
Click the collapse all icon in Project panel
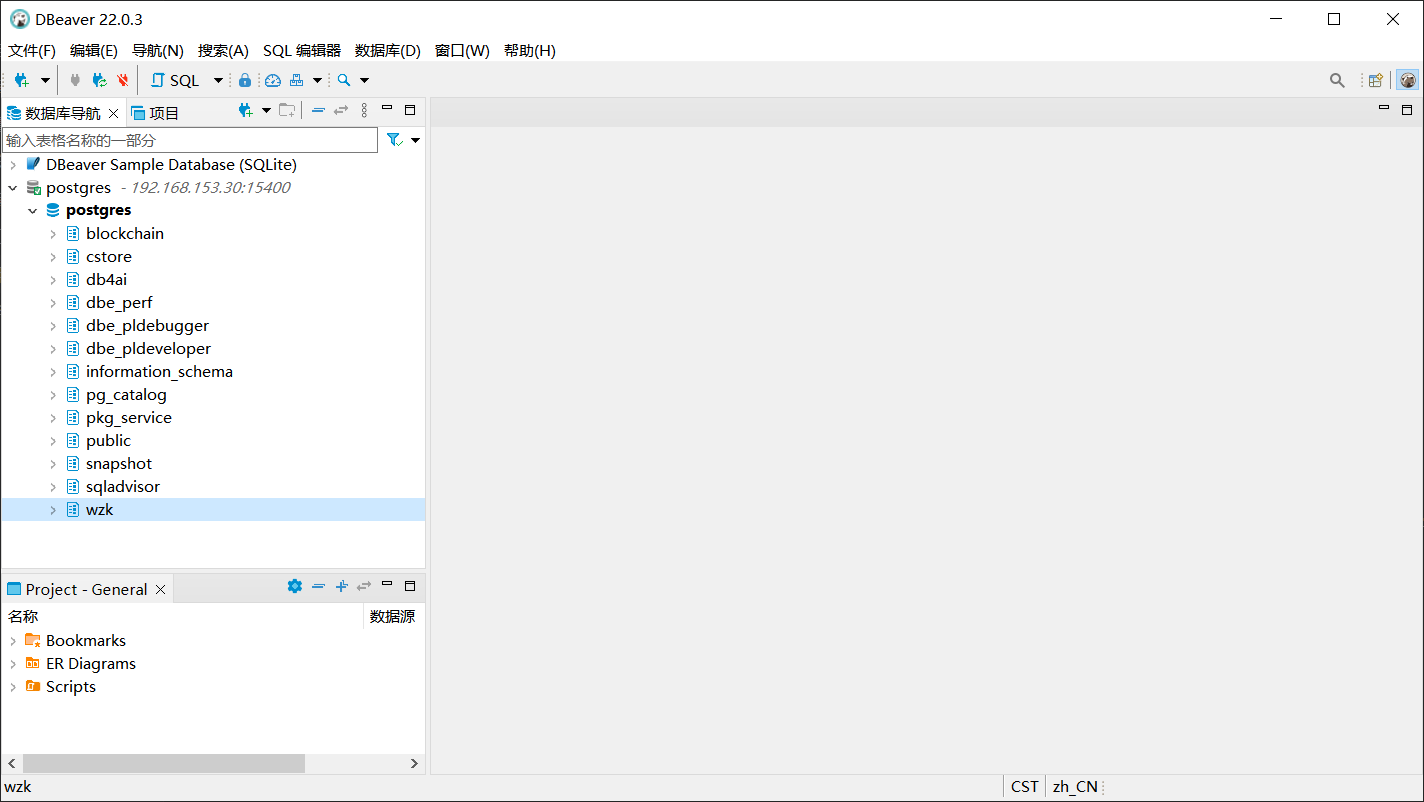(x=318, y=586)
